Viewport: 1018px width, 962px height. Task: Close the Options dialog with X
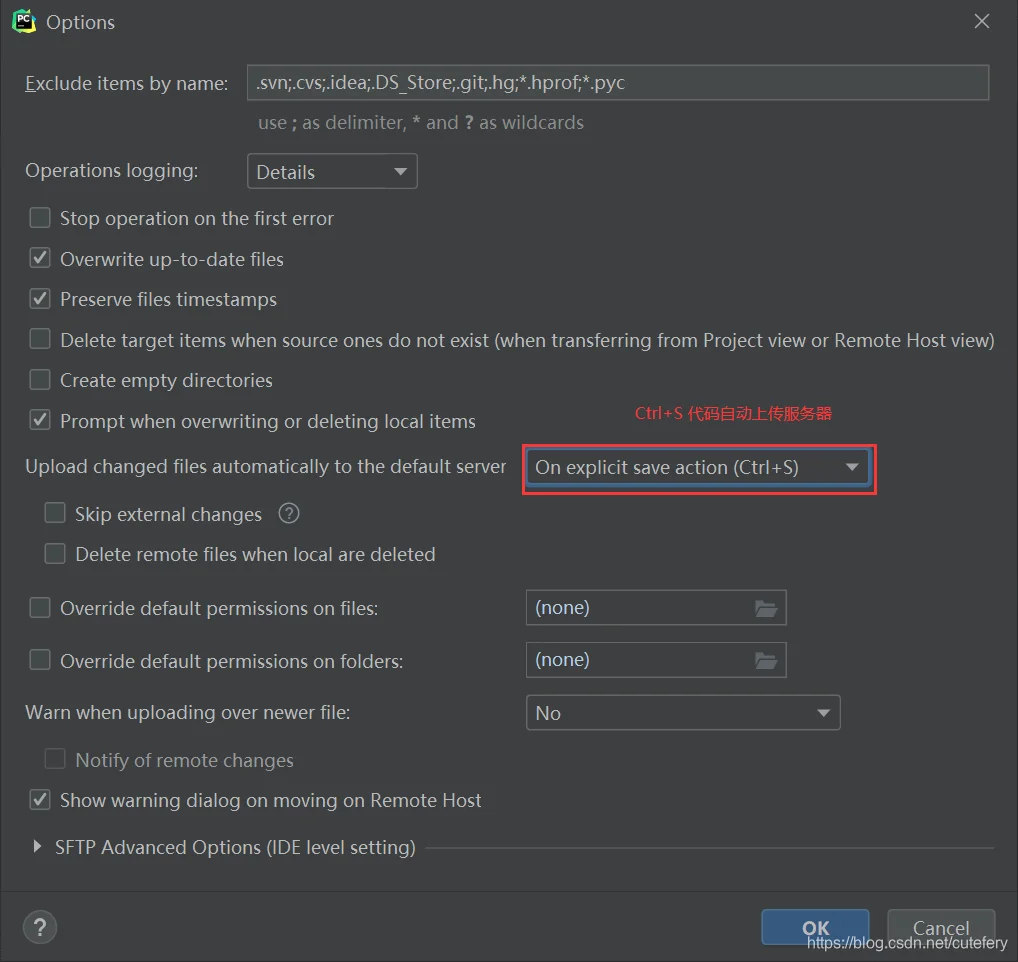(982, 21)
